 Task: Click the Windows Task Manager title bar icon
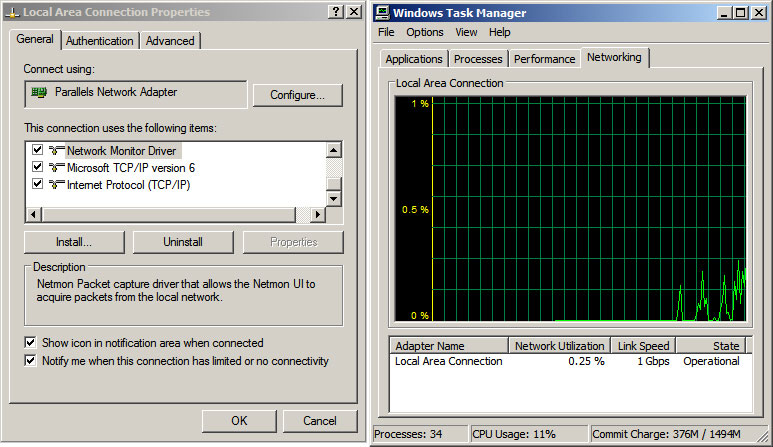point(382,13)
